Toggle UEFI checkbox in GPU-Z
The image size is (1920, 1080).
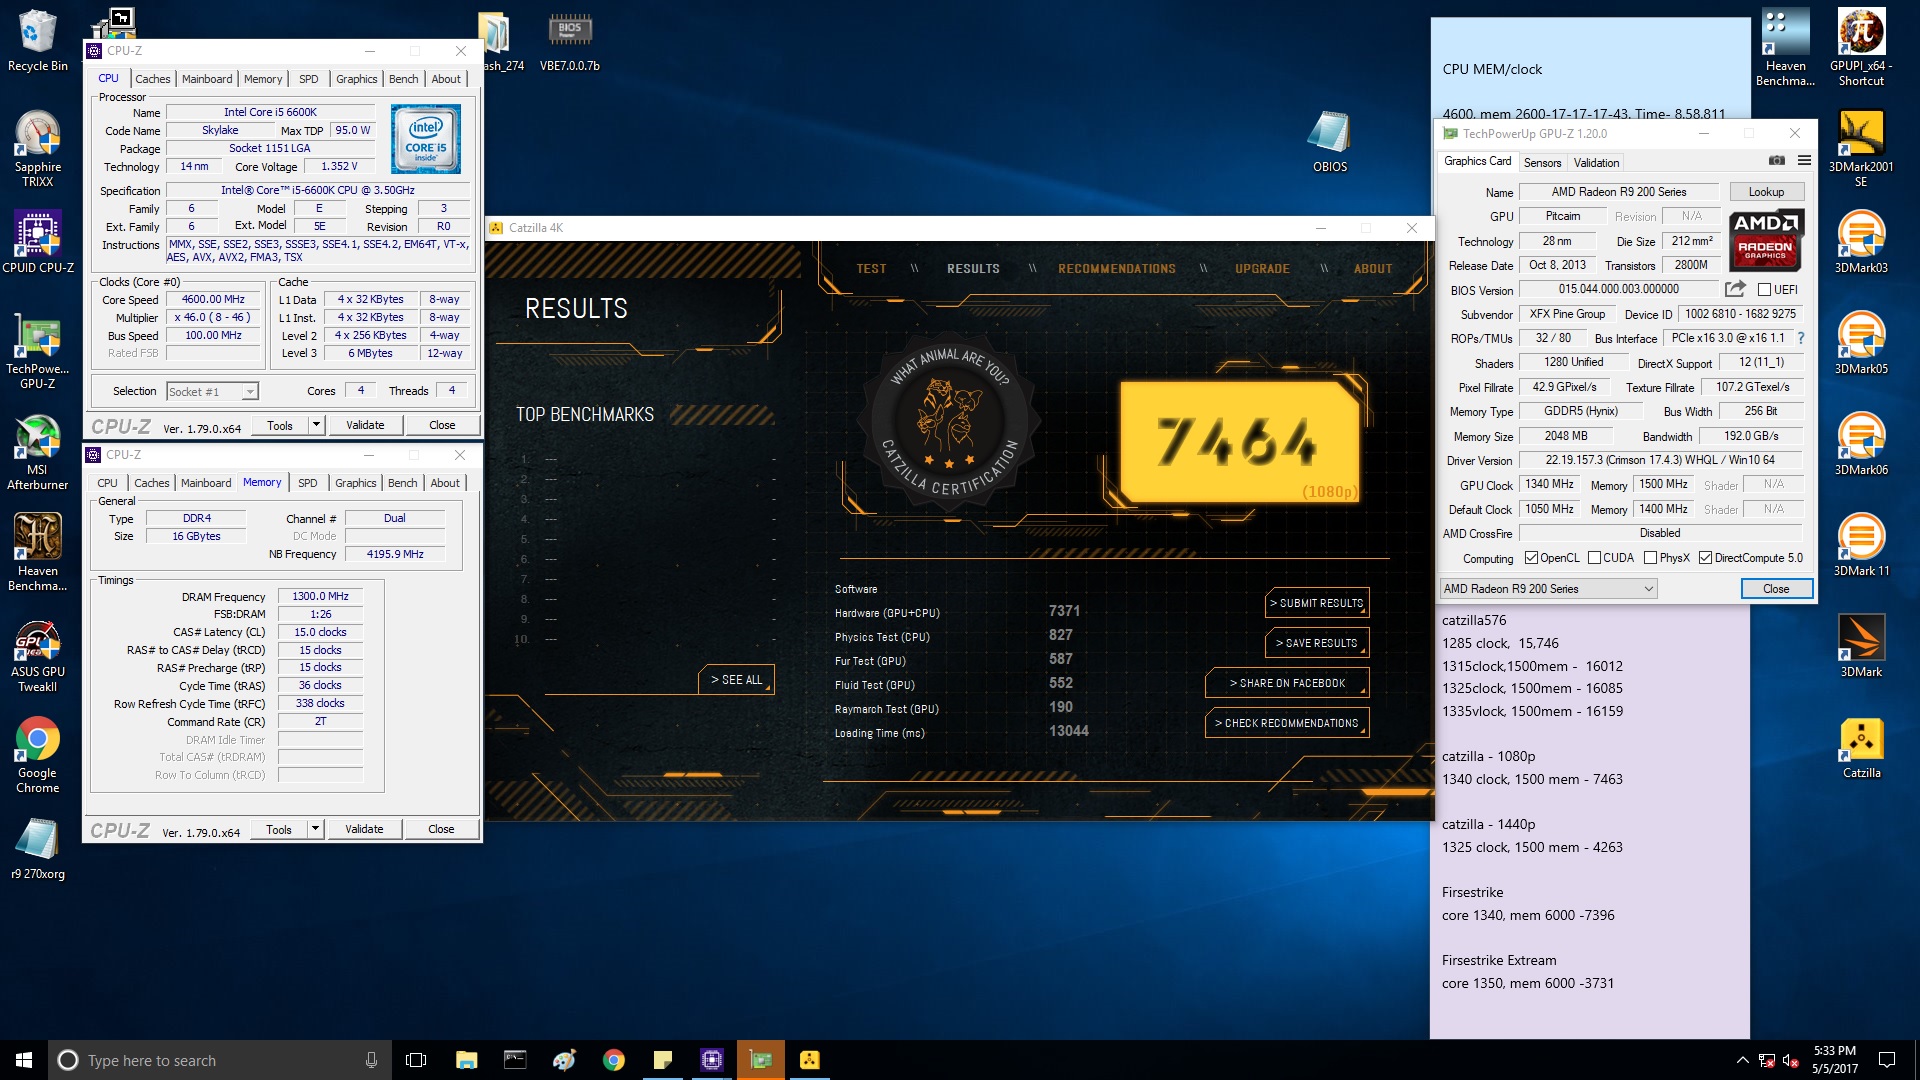(x=1764, y=290)
